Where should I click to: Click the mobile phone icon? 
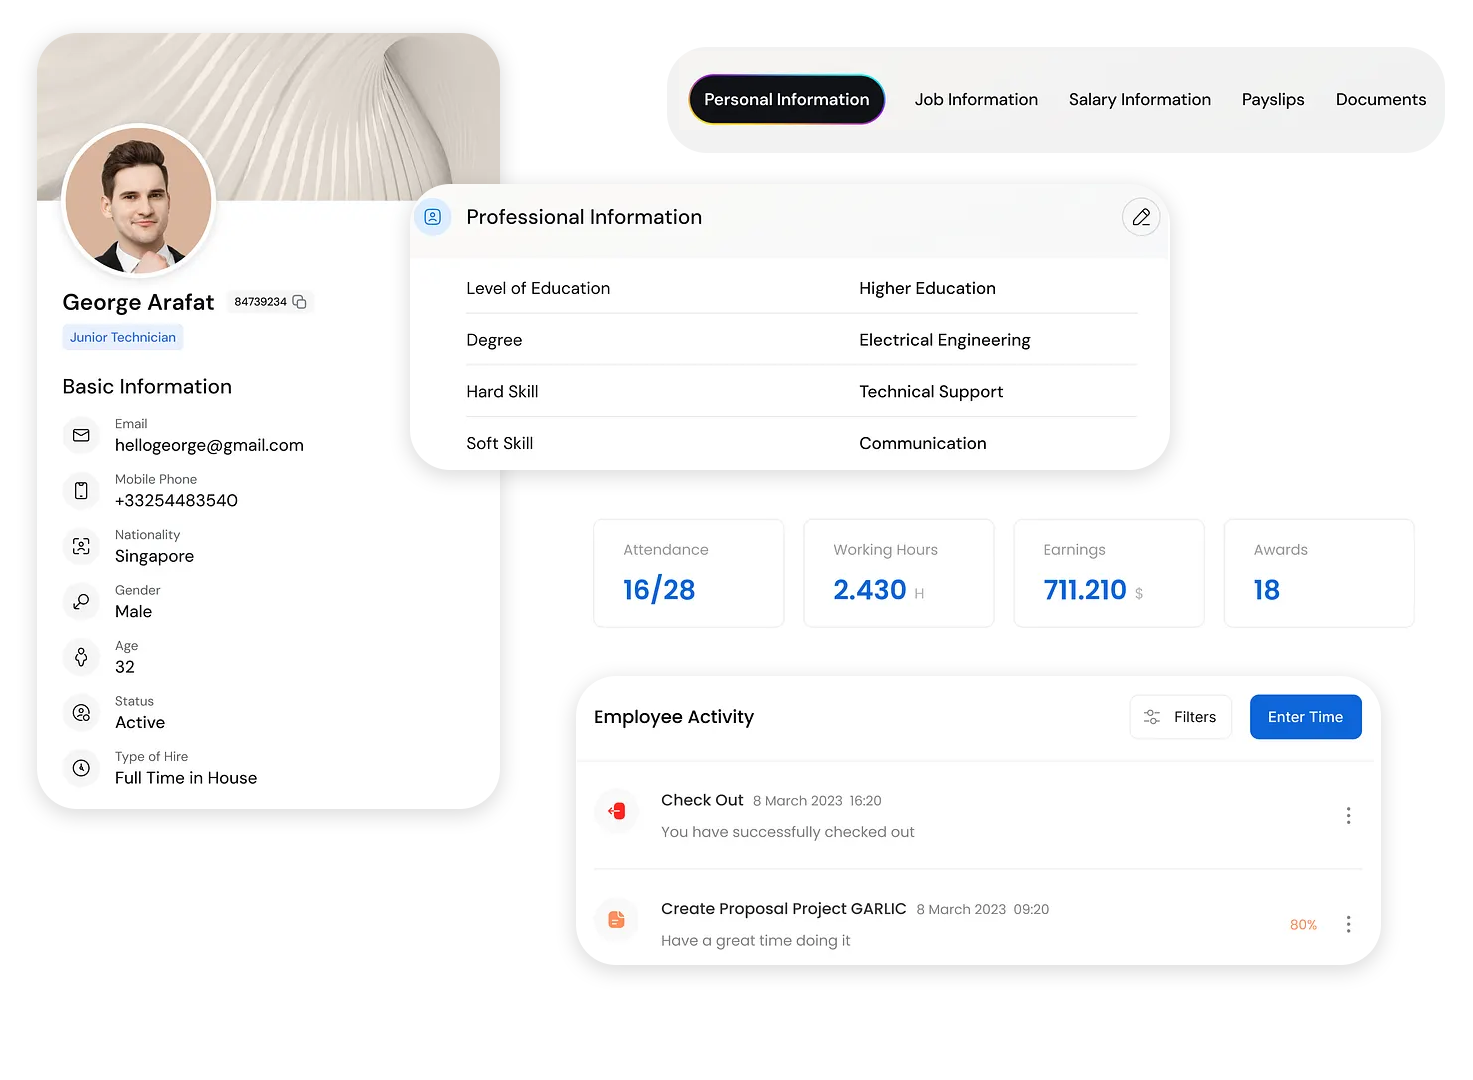(81, 491)
